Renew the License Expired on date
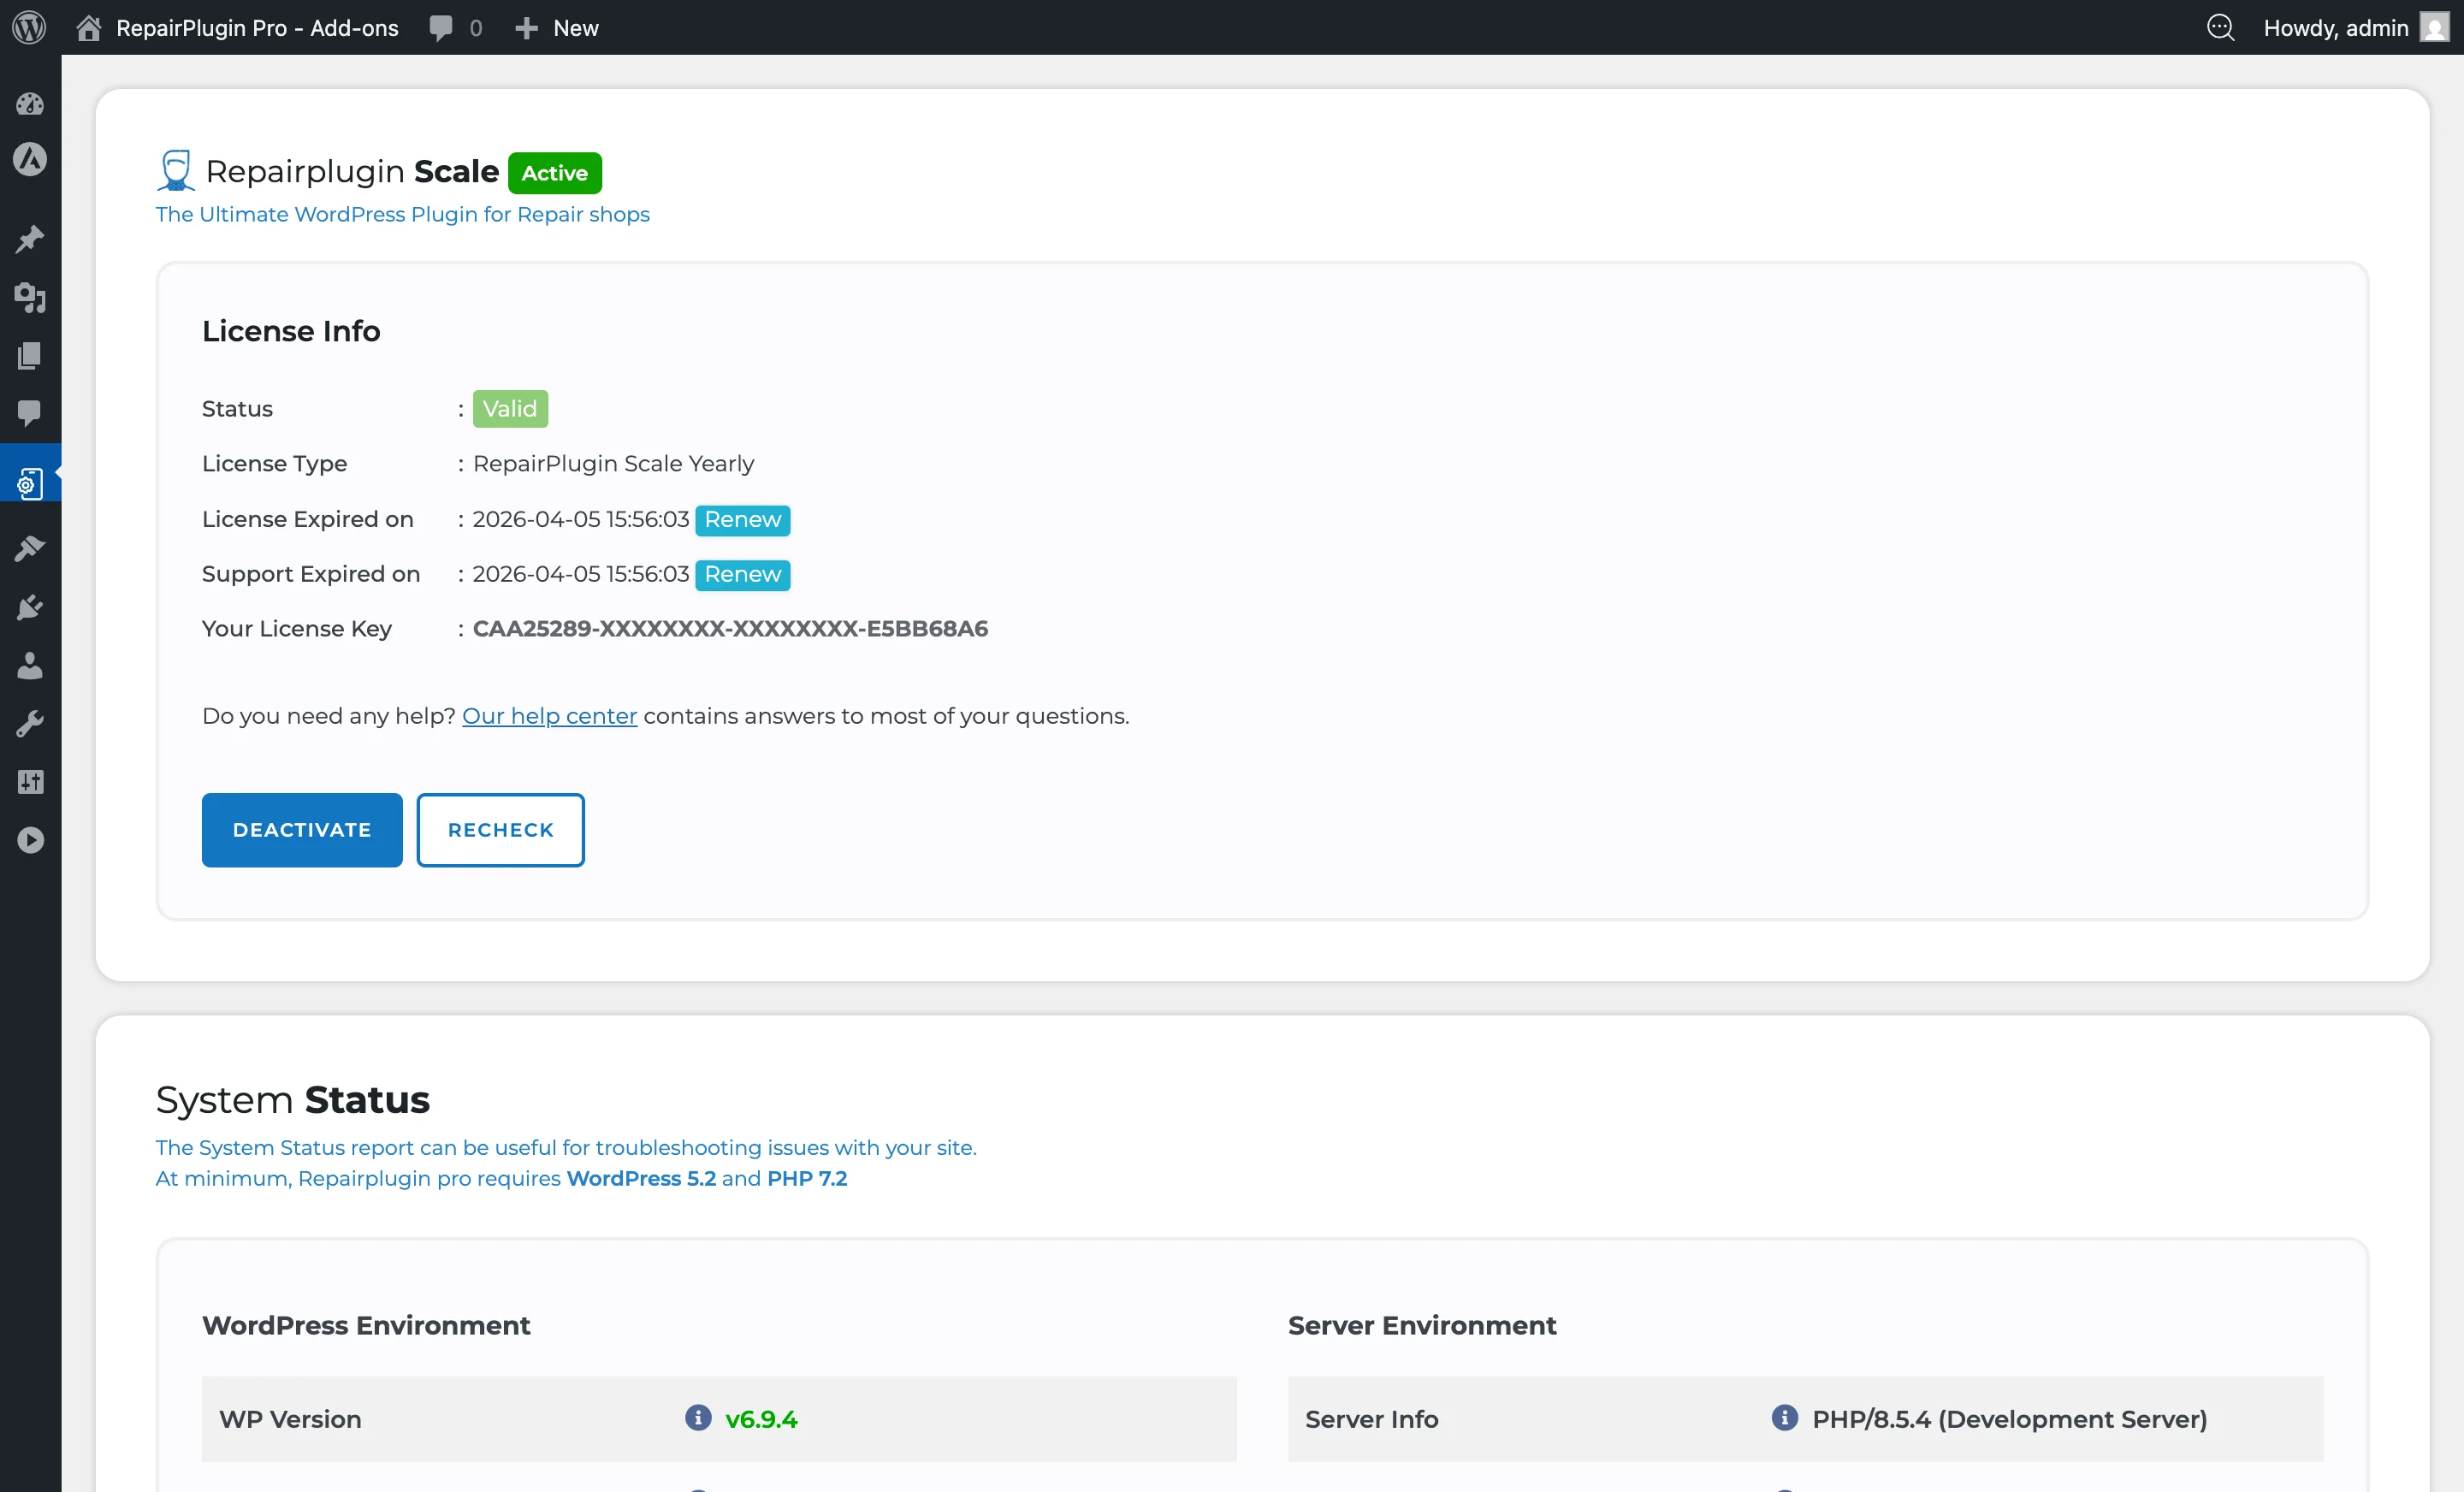 [x=742, y=520]
